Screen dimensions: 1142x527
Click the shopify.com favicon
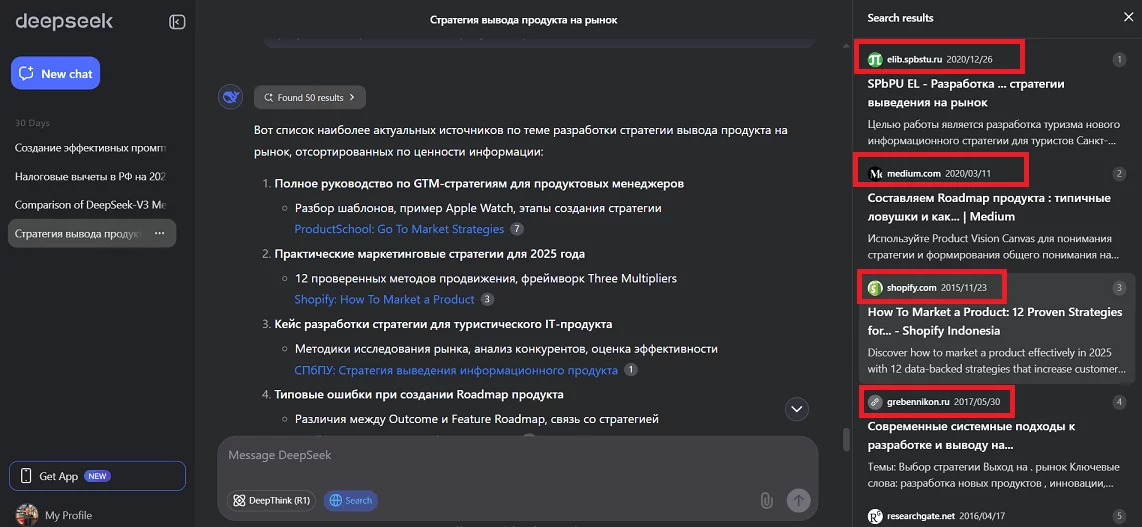(875, 288)
